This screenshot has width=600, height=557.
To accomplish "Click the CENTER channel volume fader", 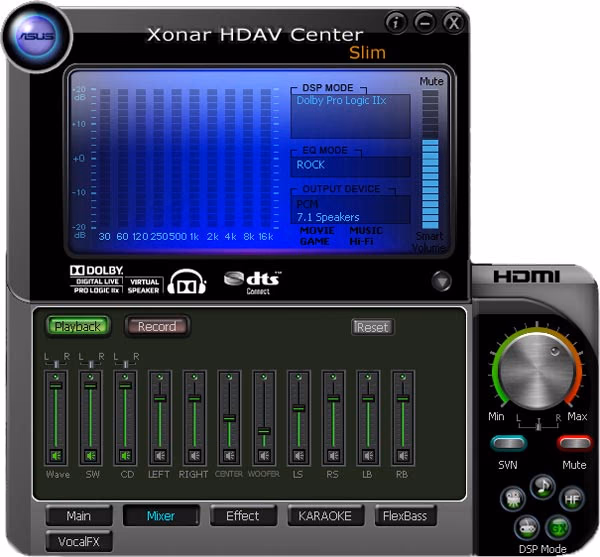I will 229,418.
